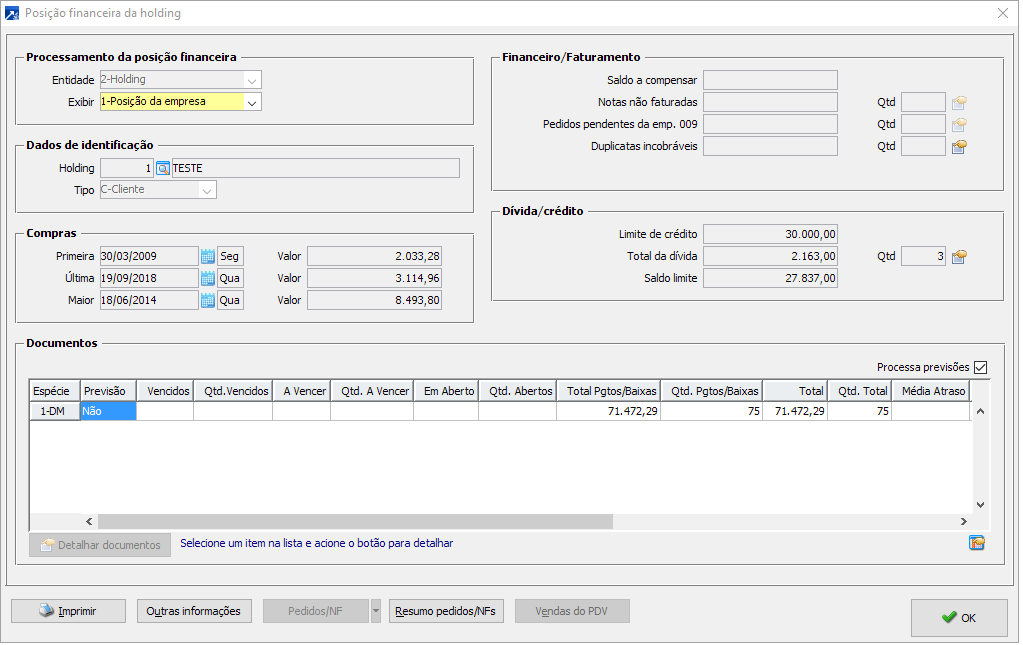Click export icon at documents grid corner

click(x=976, y=543)
